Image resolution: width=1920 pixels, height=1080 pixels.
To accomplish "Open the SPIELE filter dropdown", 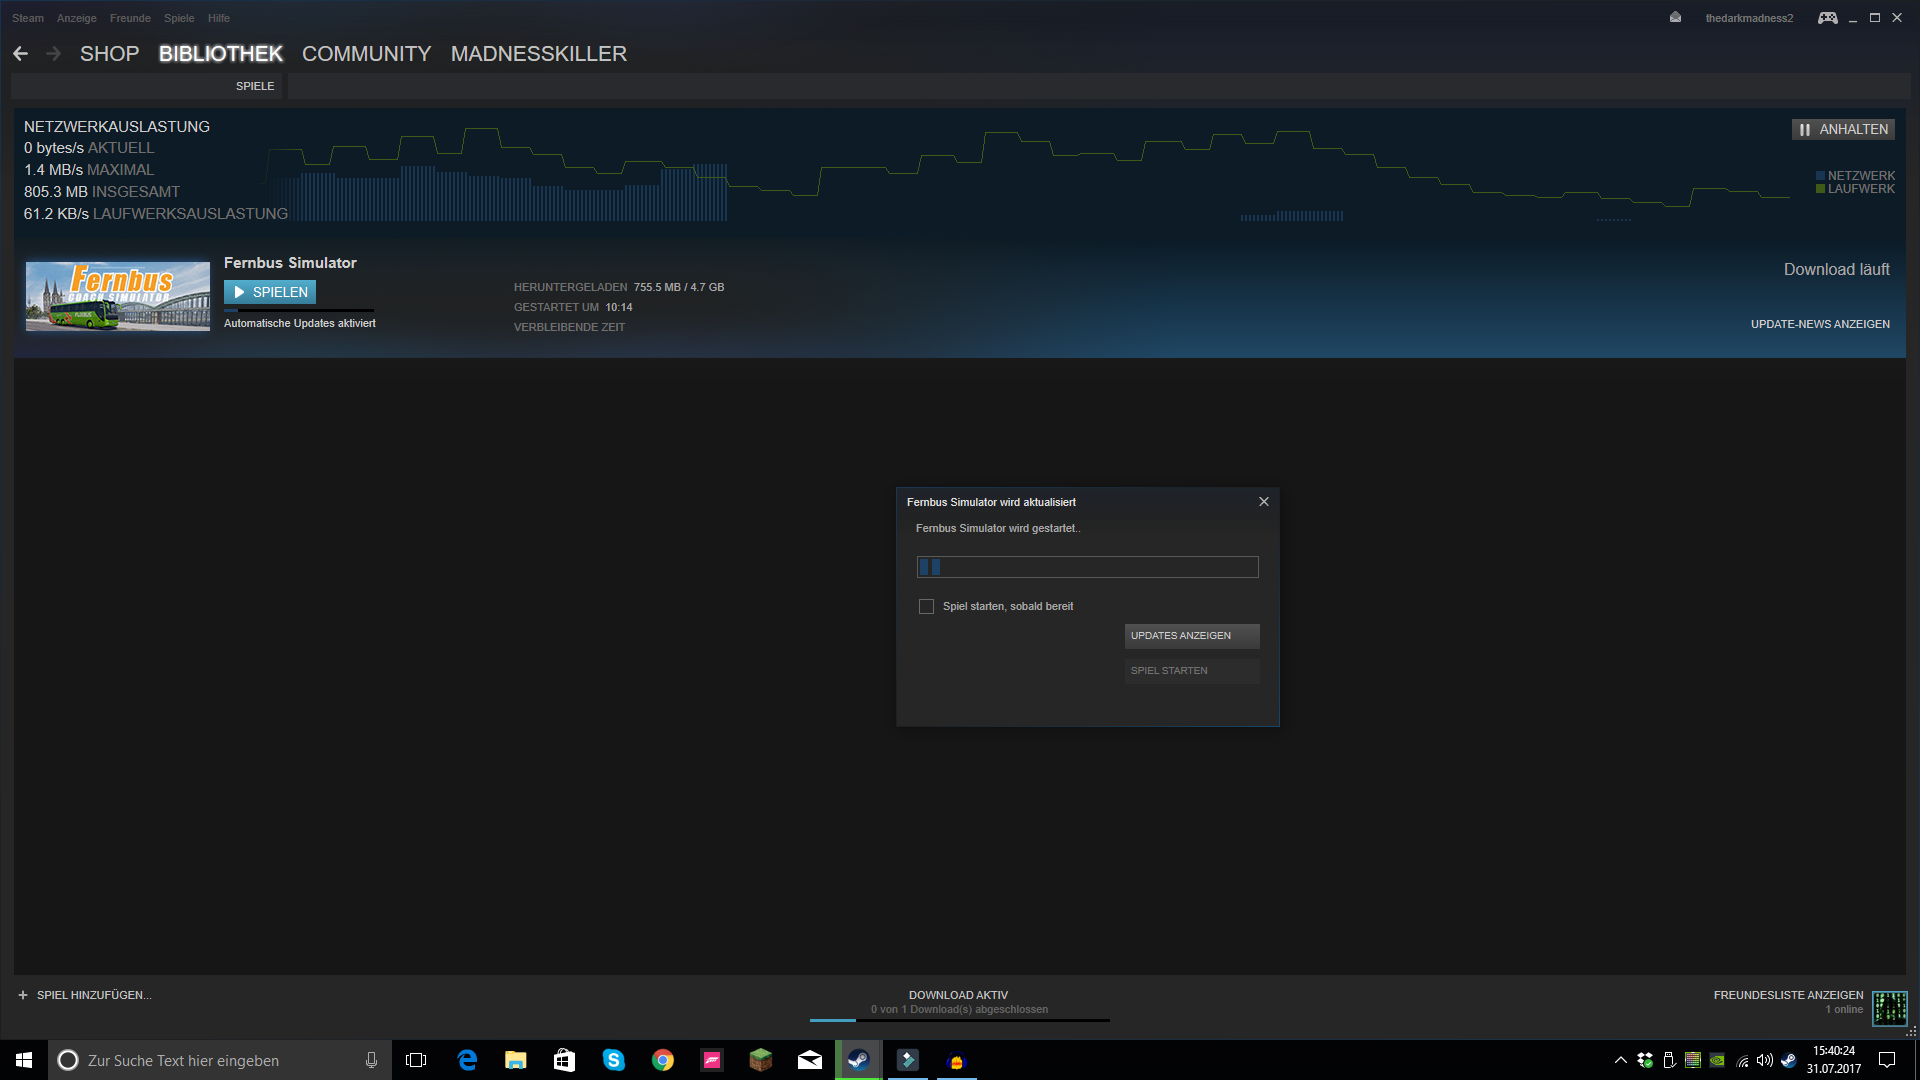I will 255,86.
